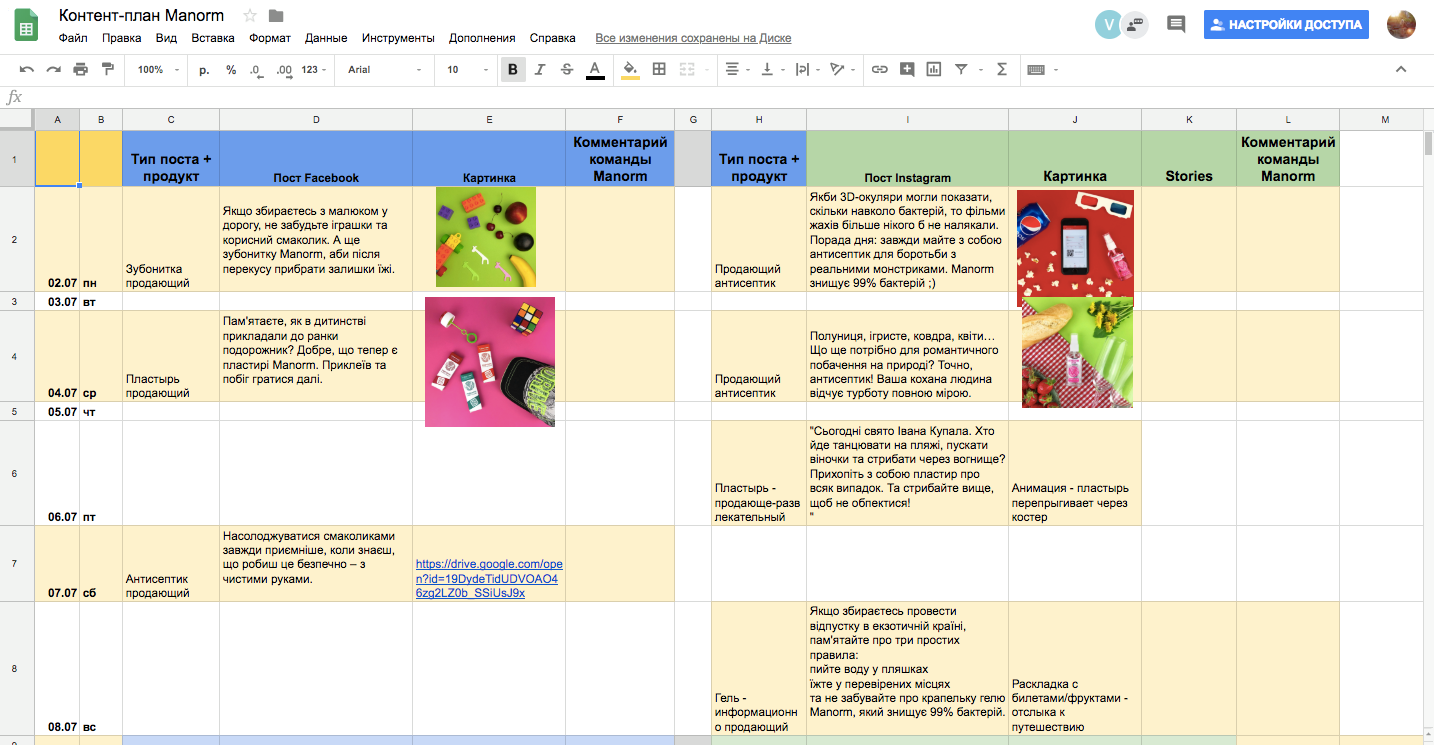This screenshot has height=745, width=1434.
Task: Click 'Все изменения сохранены на Диске' link
Action: point(693,38)
